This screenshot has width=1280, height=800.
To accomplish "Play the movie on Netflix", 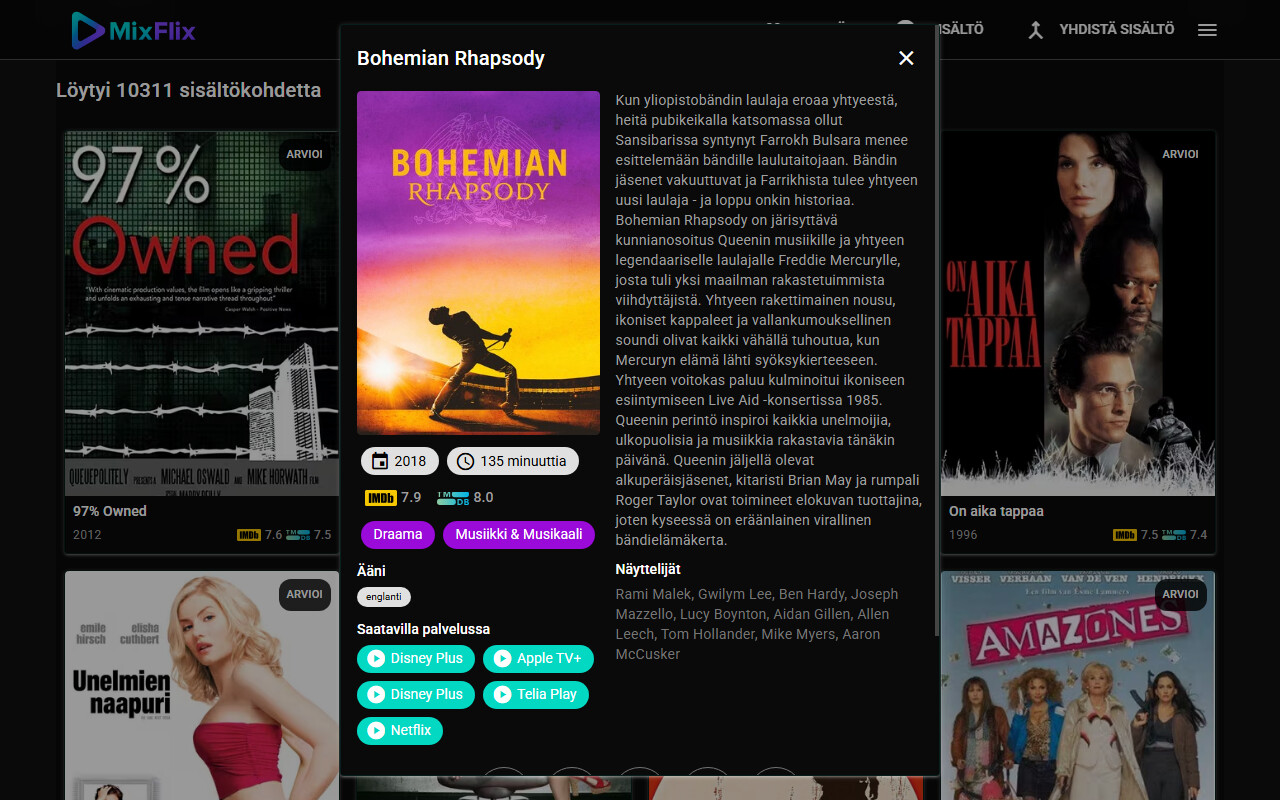I will pyautogui.click(x=400, y=730).
